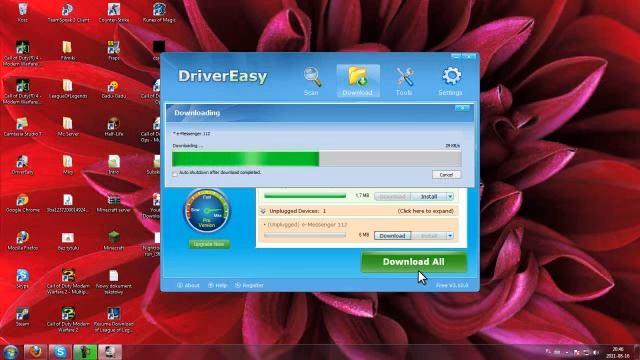Click the e-Messenger 112 gray progress bar
Viewport: 640px width, 360px height.
(305, 236)
